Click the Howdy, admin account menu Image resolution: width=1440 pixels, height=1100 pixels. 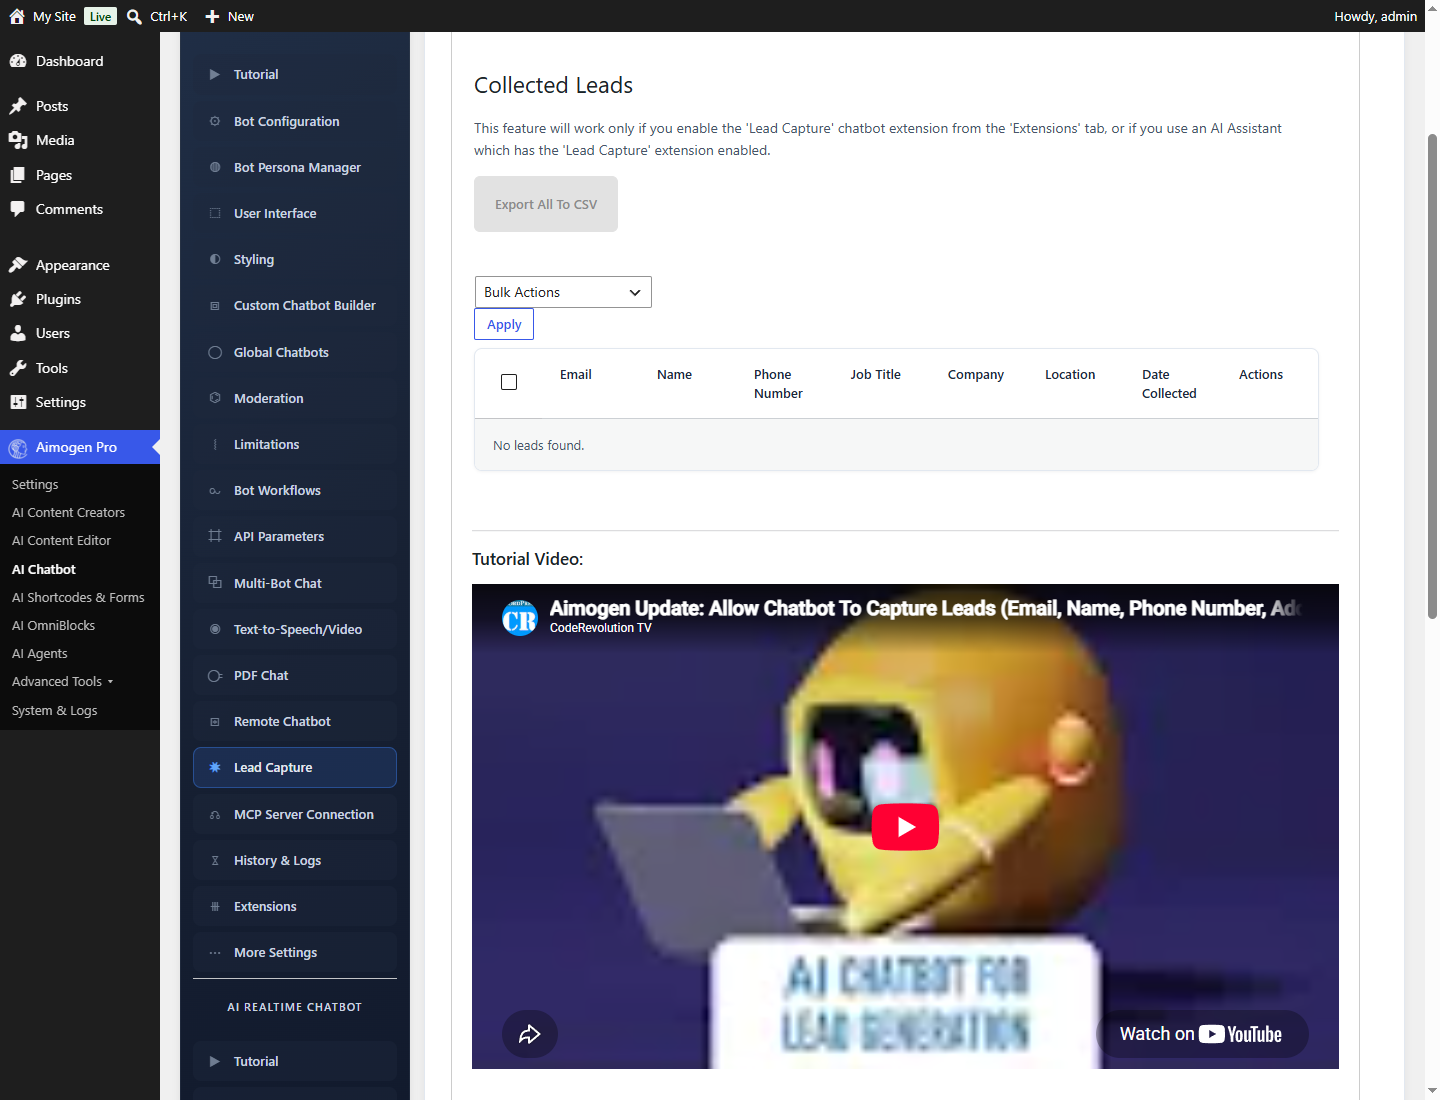point(1375,16)
